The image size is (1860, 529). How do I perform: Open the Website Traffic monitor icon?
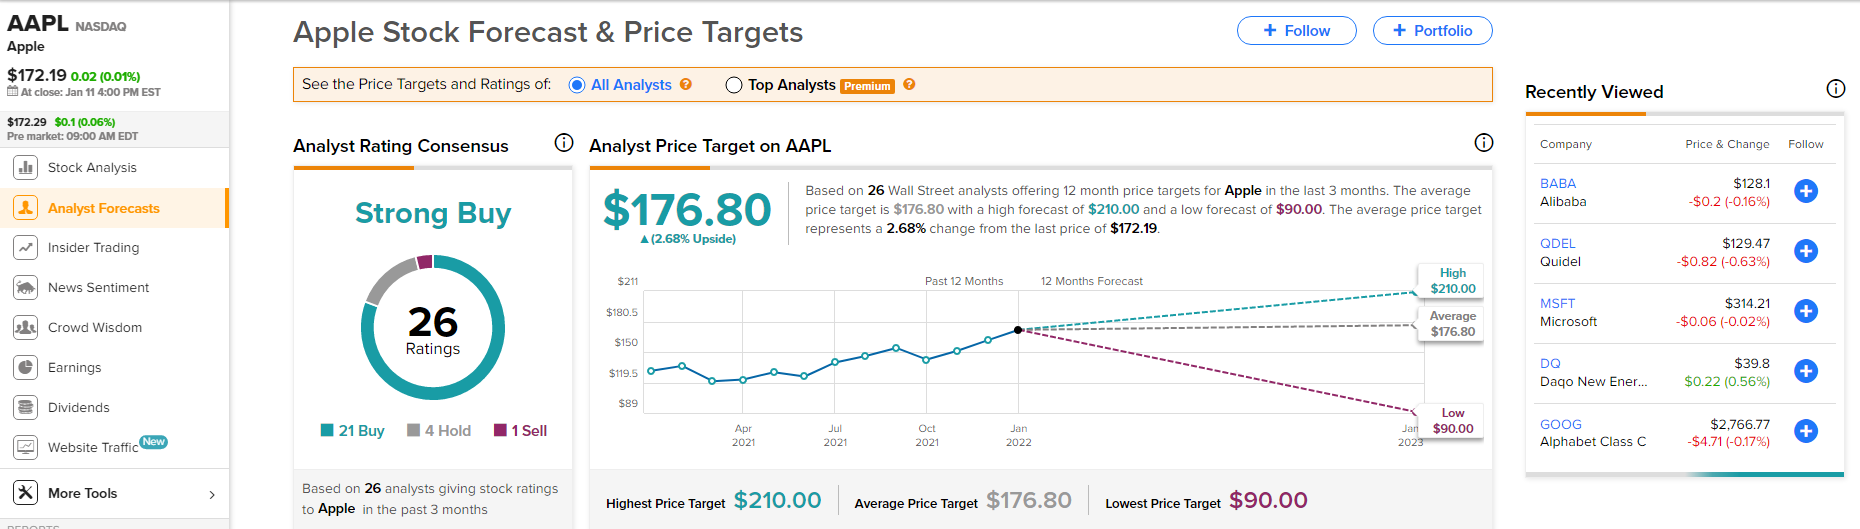coord(26,447)
